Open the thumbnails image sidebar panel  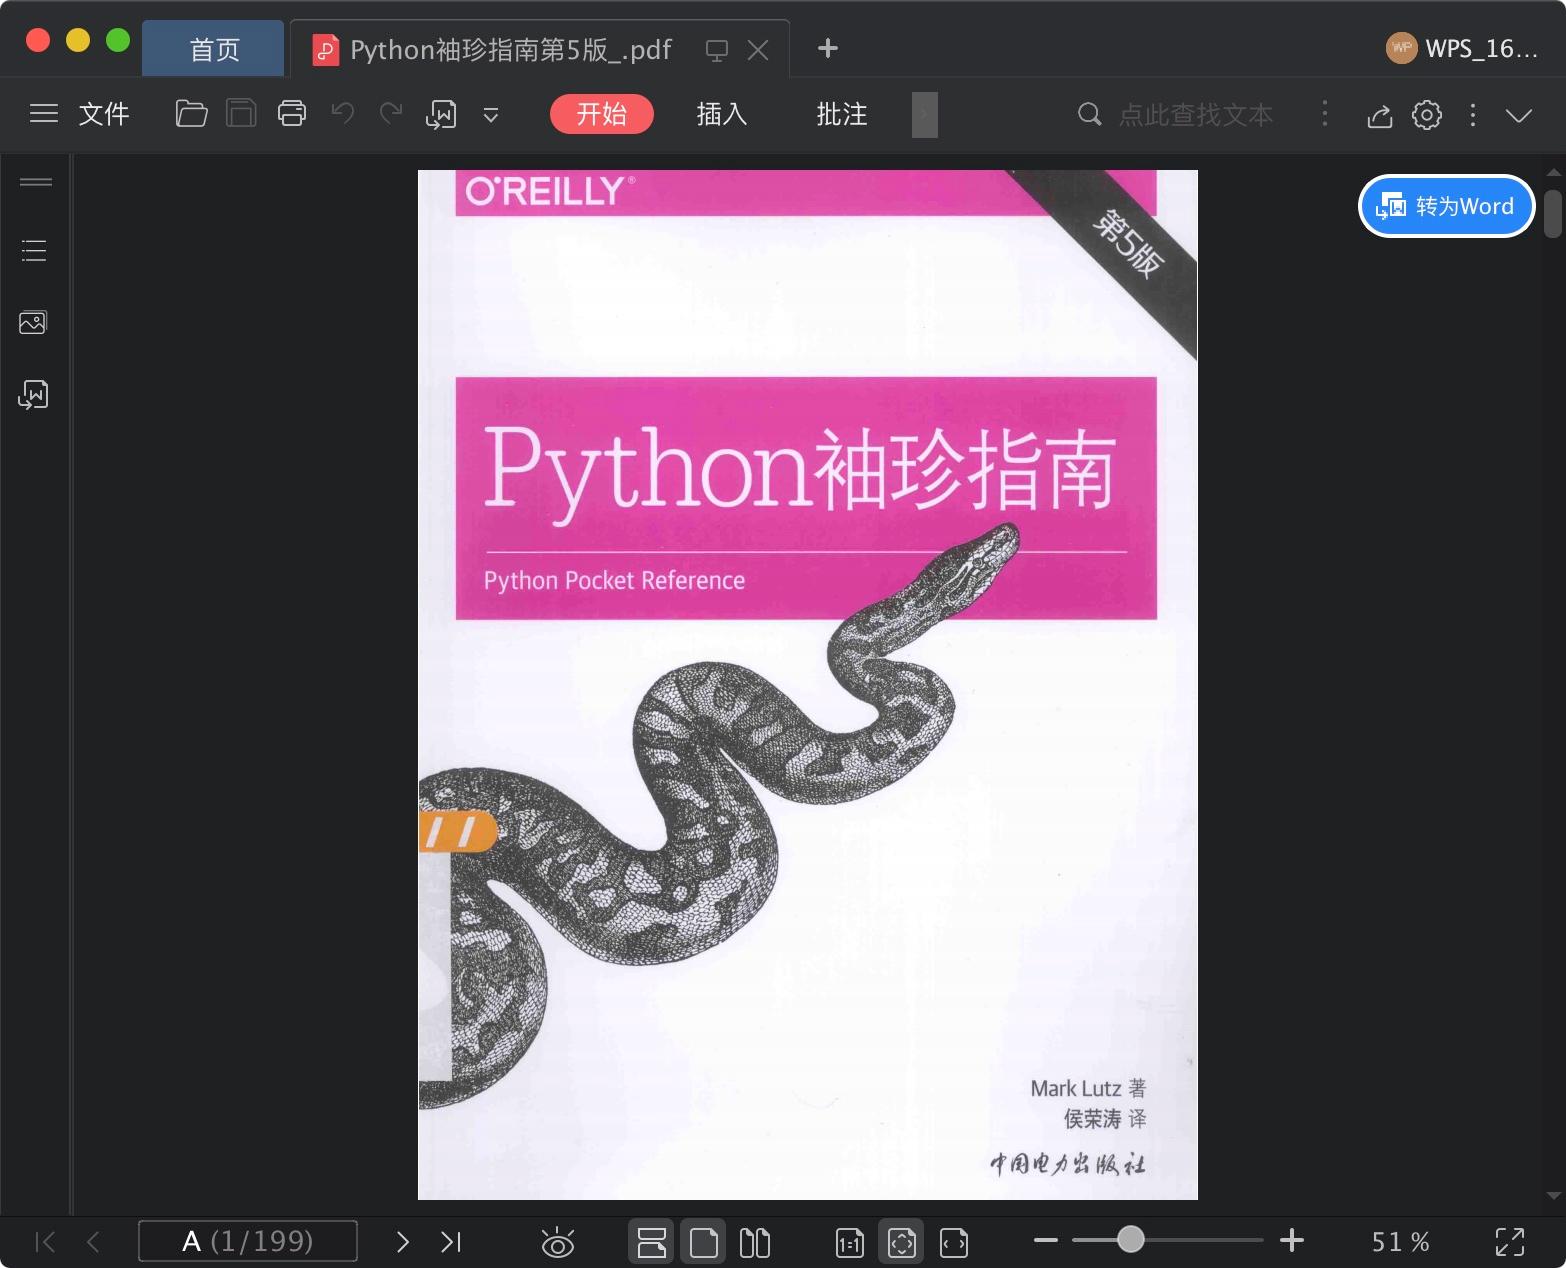coord(33,322)
